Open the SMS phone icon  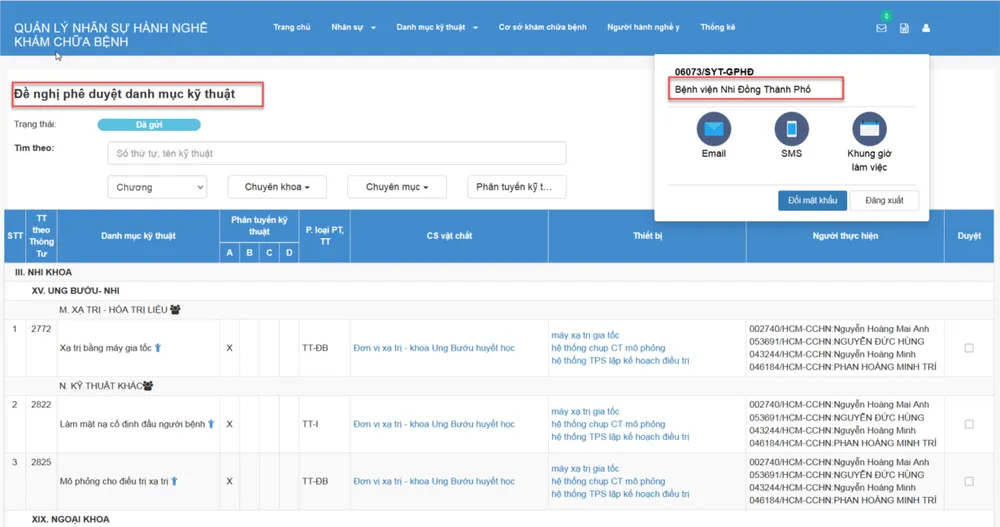791,129
